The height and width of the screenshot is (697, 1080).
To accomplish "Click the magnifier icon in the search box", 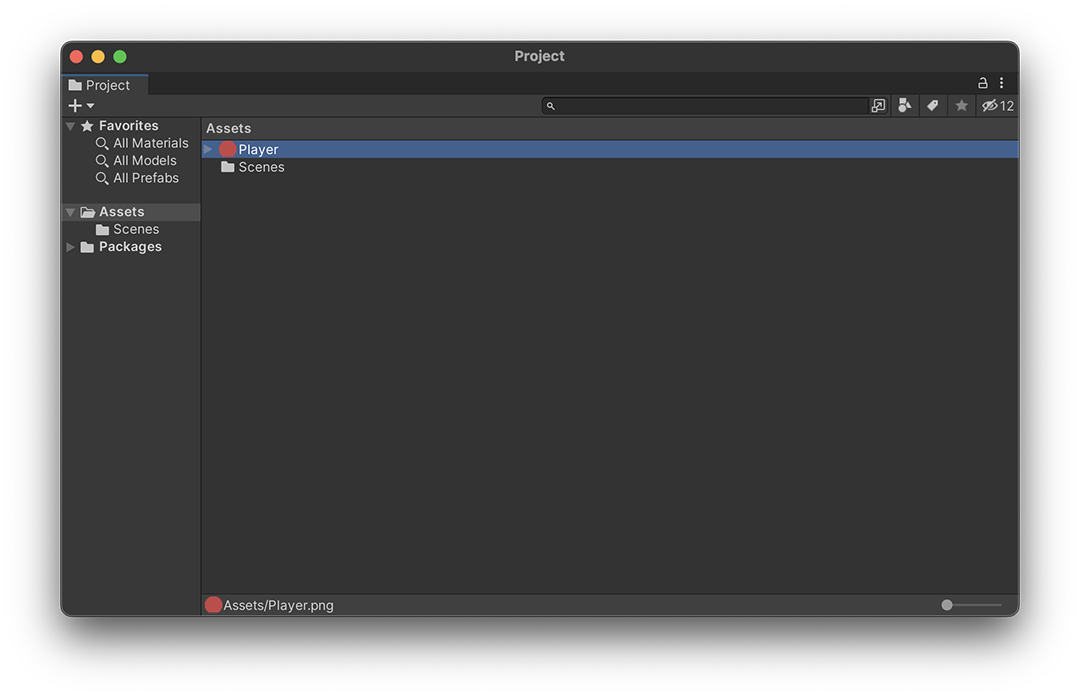I will [550, 106].
